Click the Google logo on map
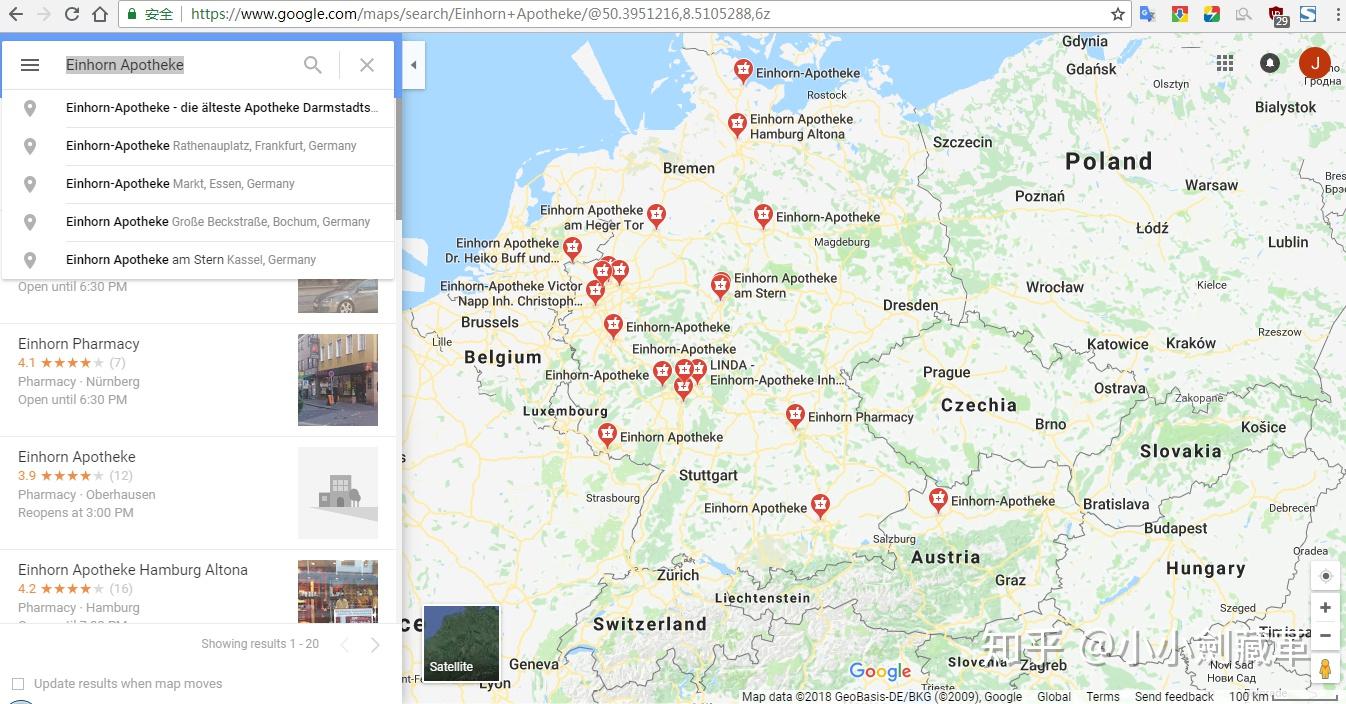This screenshot has width=1346, height=704. pos(880,672)
